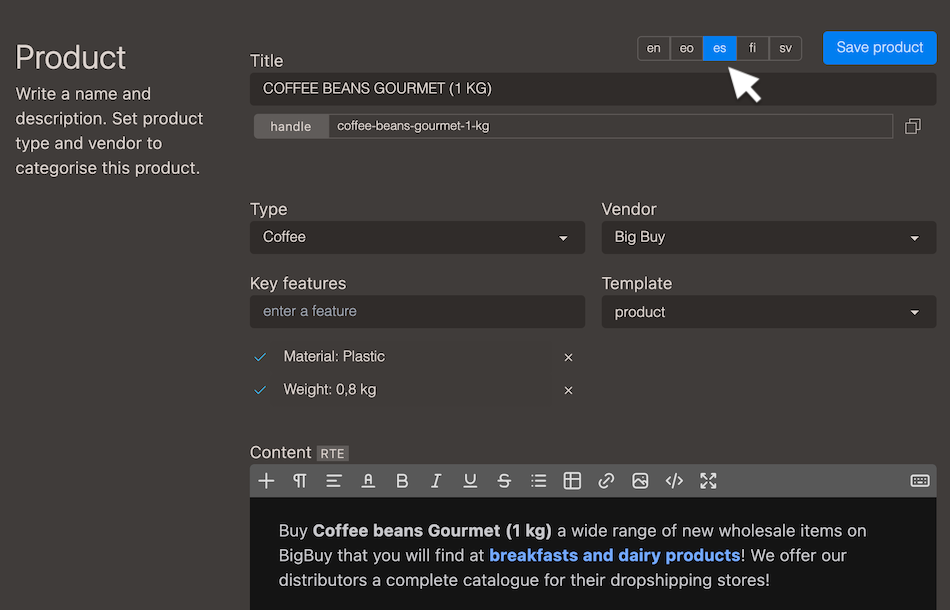Toggle underline in the content toolbar
950x610 pixels.
[470, 481]
